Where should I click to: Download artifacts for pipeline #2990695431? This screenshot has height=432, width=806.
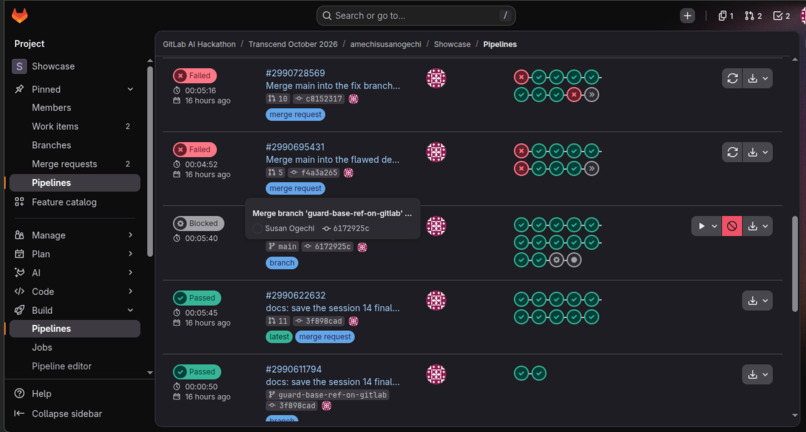pos(758,152)
